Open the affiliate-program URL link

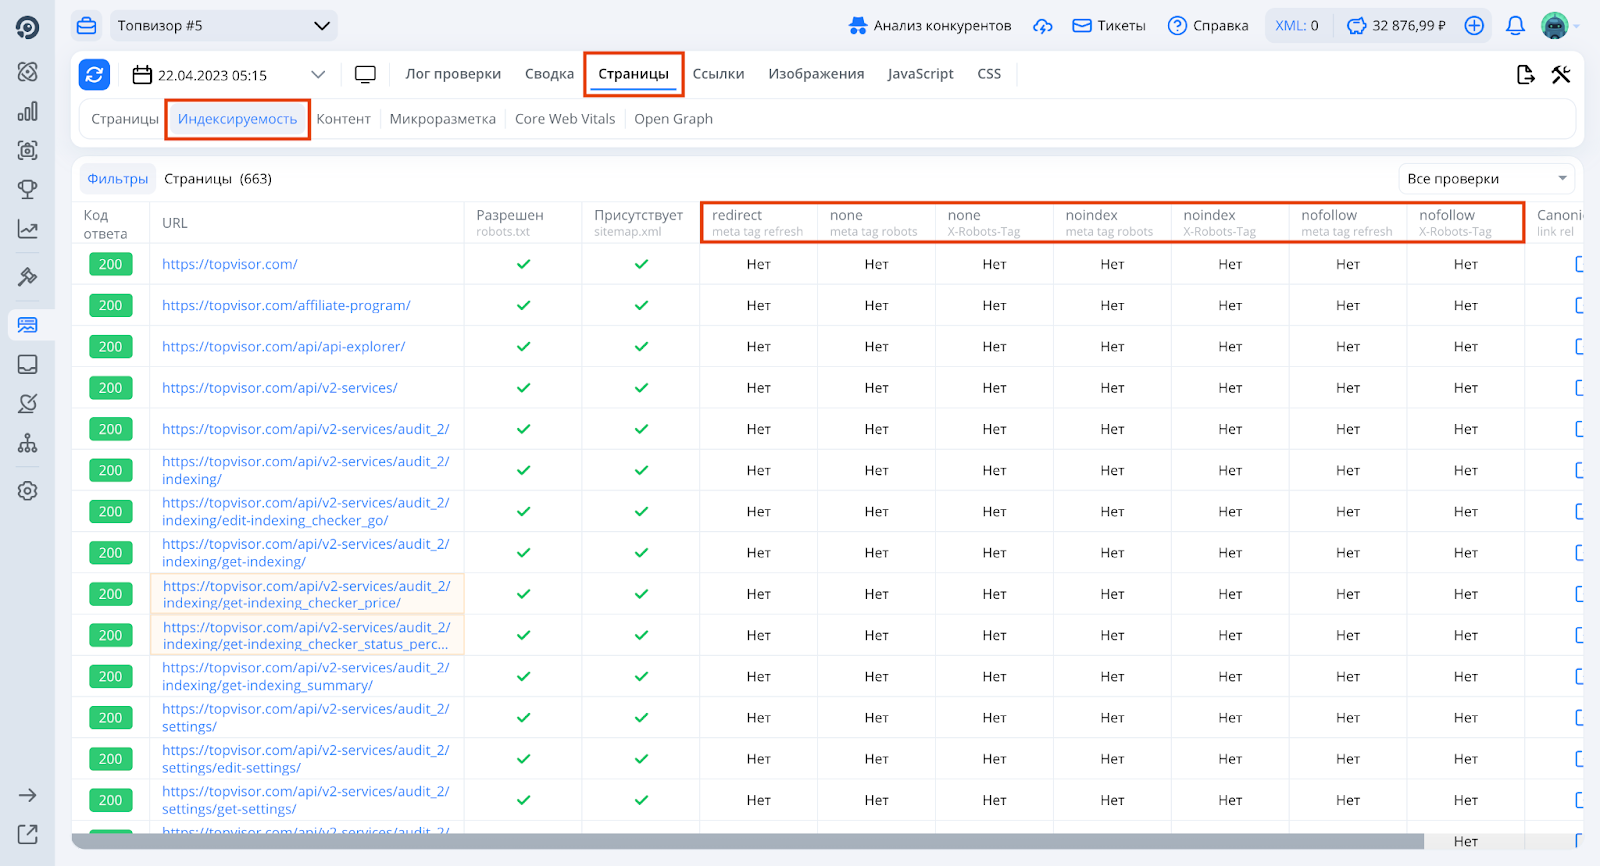(286, 306)
